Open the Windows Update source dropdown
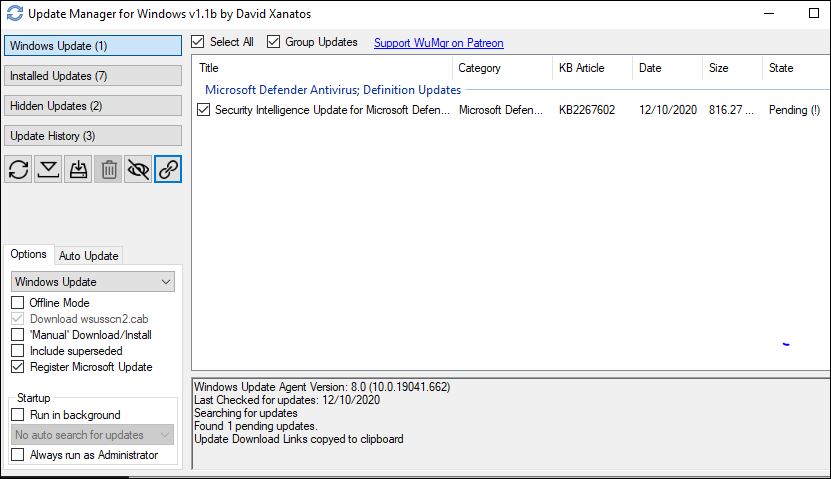This screenshot has height=479, width=831. coord(93,282)
